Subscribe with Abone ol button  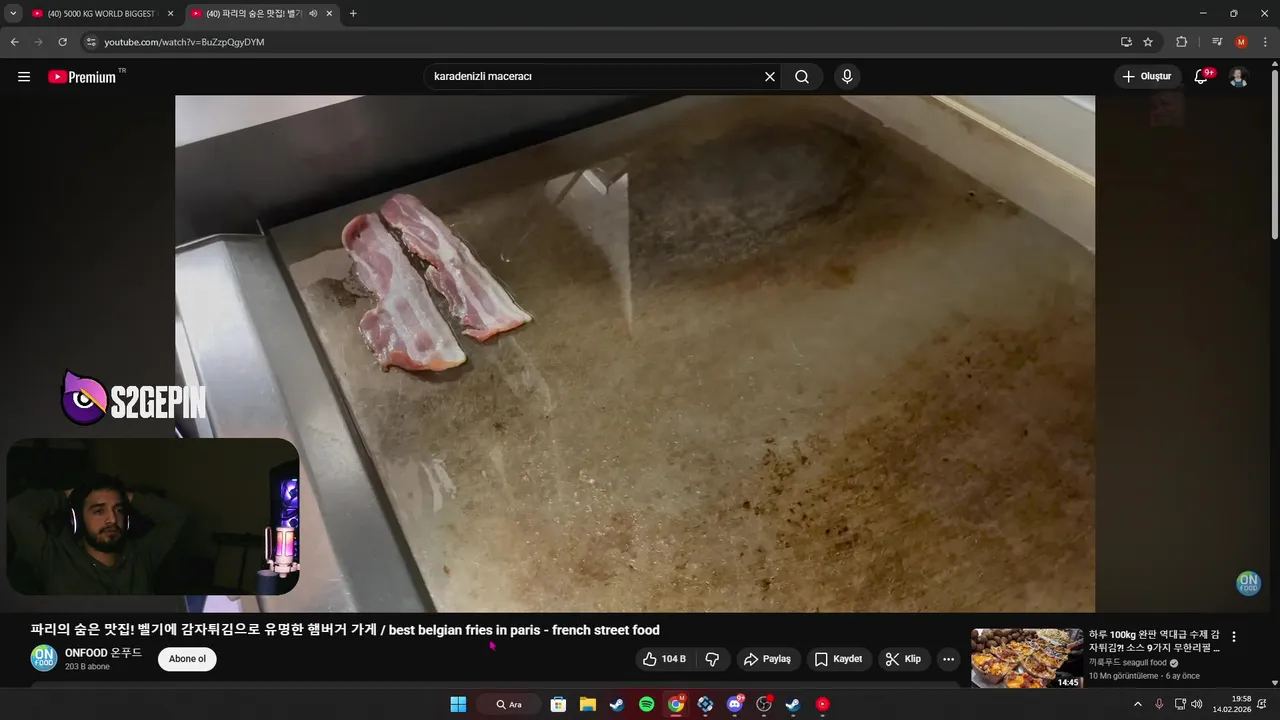click(187, 659)
